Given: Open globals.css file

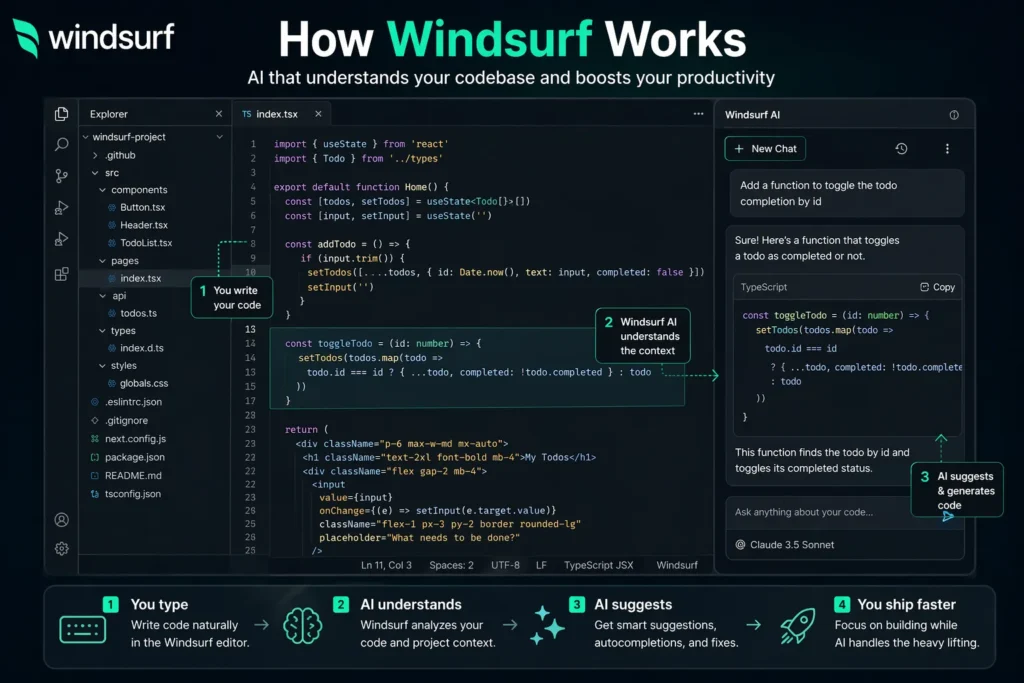Looking at the screenshot, I should click(144, 383).
